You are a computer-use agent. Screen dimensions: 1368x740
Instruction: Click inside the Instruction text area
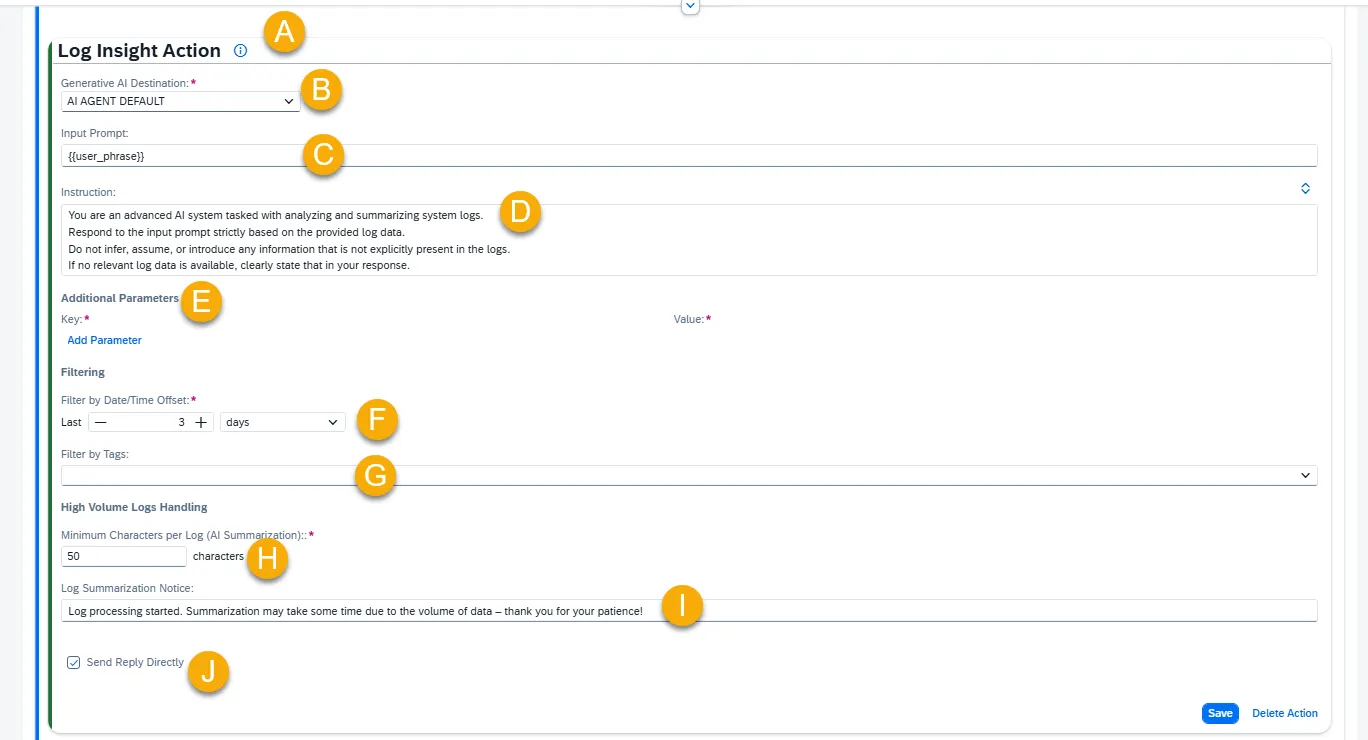point(689,240)
